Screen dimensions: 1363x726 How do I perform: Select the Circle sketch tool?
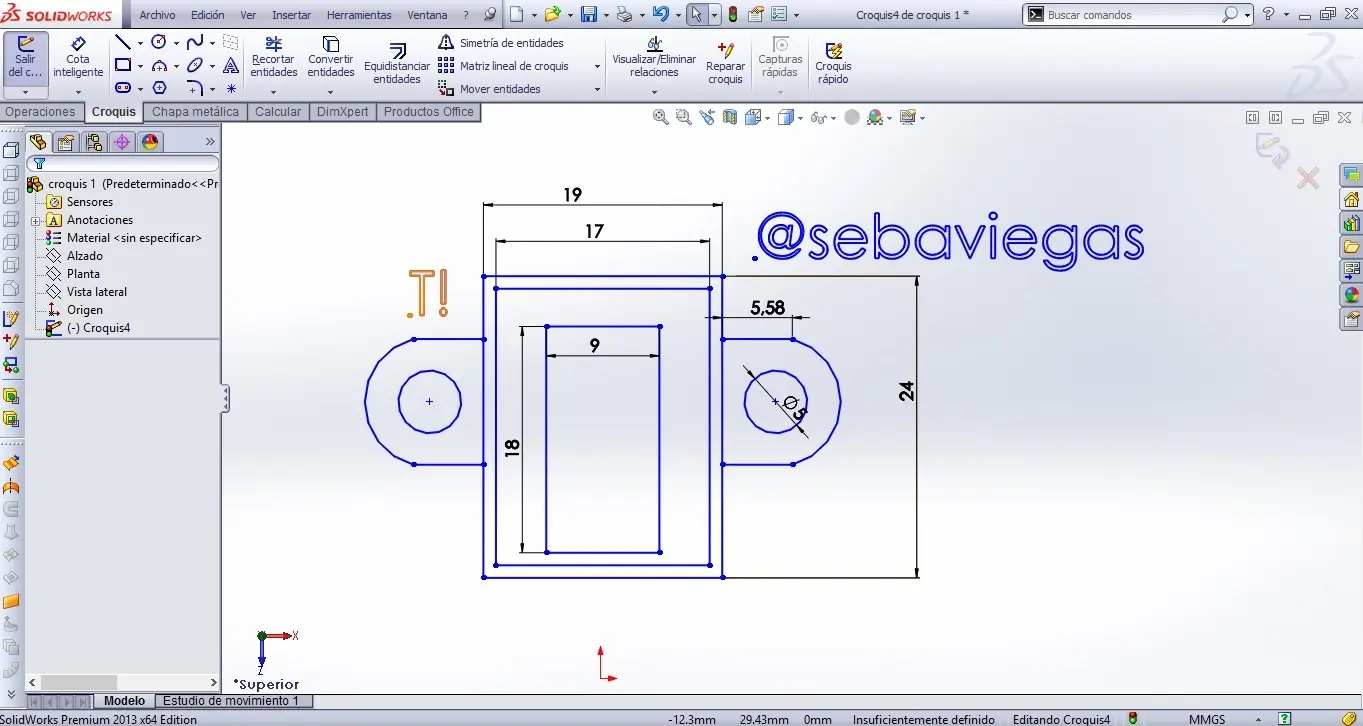158,42
